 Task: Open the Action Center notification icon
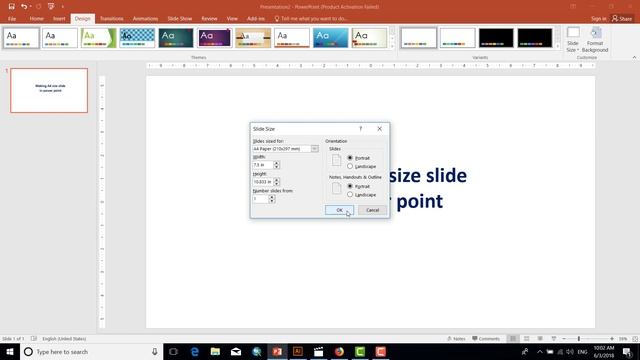[627, 351]
